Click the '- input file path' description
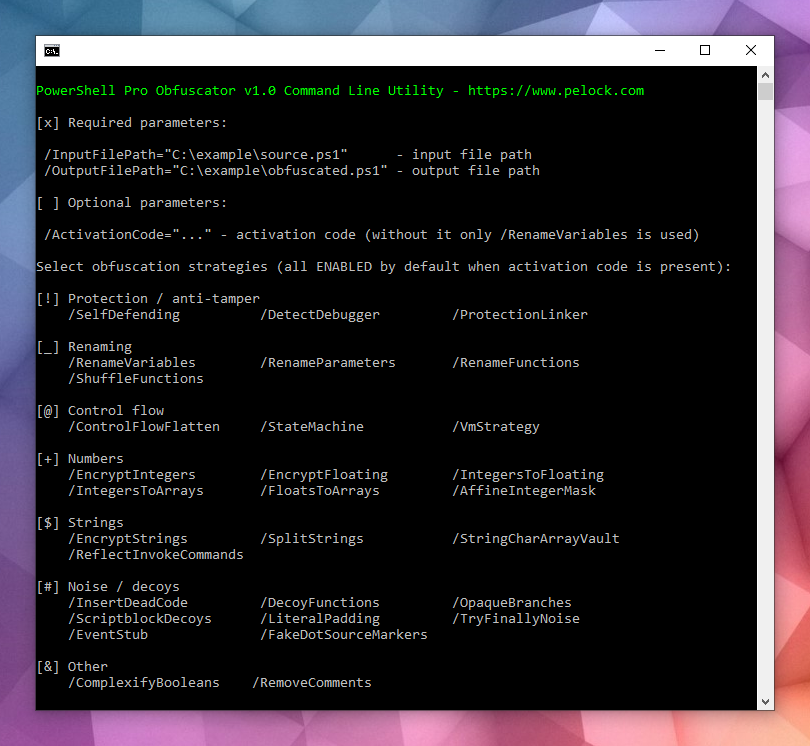The image size is (810, 746). (x=464, y=155)
